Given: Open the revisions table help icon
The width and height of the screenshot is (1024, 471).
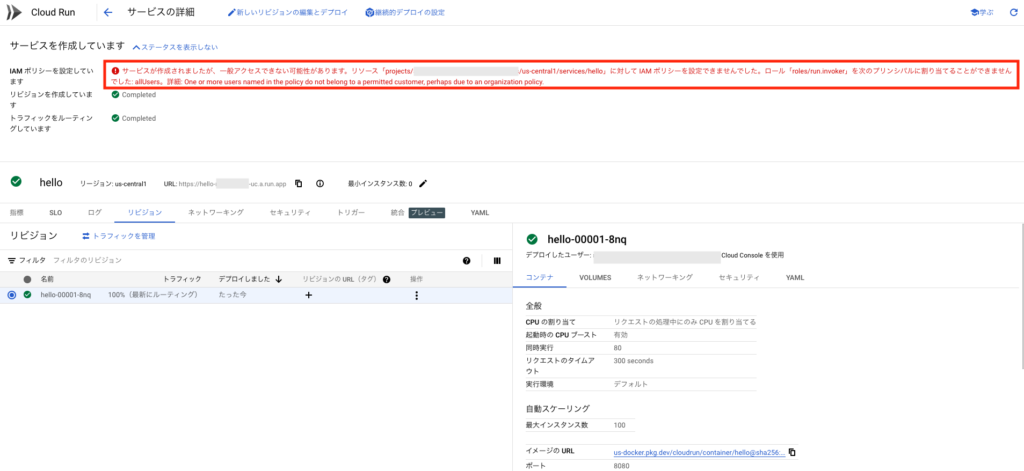Looking at the screenshot, I should (466, 261).
